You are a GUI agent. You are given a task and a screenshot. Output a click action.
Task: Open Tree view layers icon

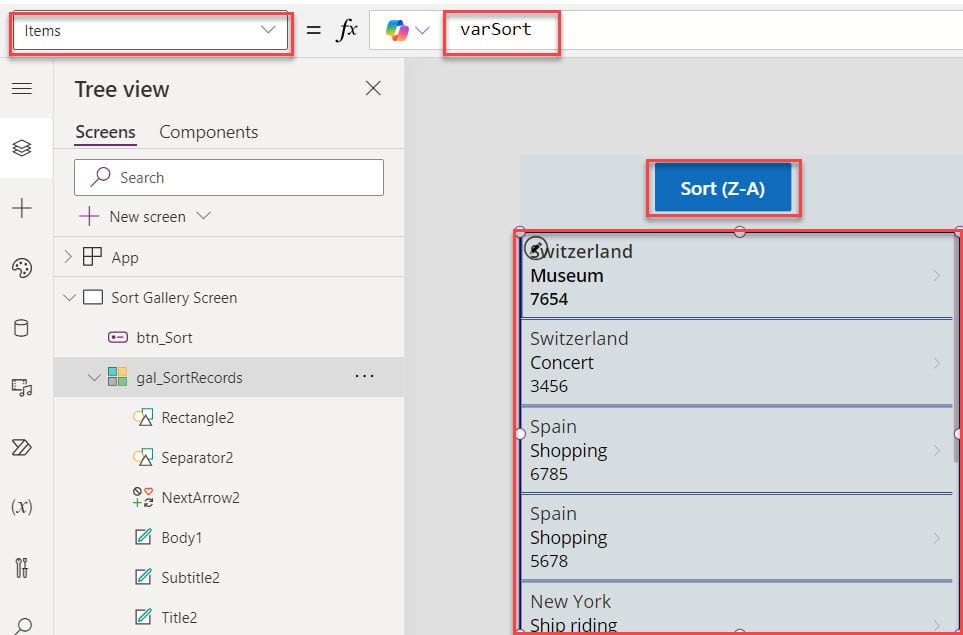coord(22,148)
